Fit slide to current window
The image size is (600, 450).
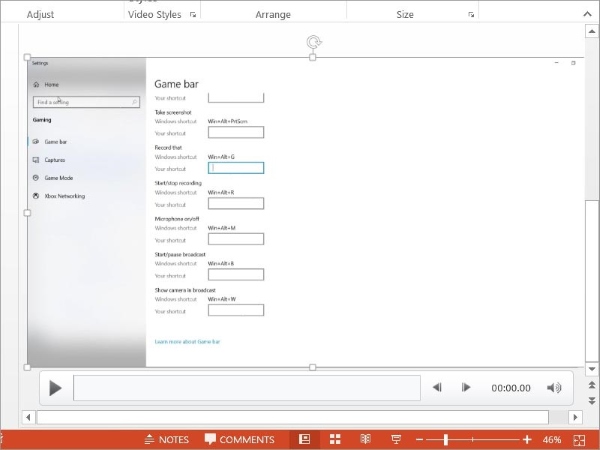[x=580, y=439]
